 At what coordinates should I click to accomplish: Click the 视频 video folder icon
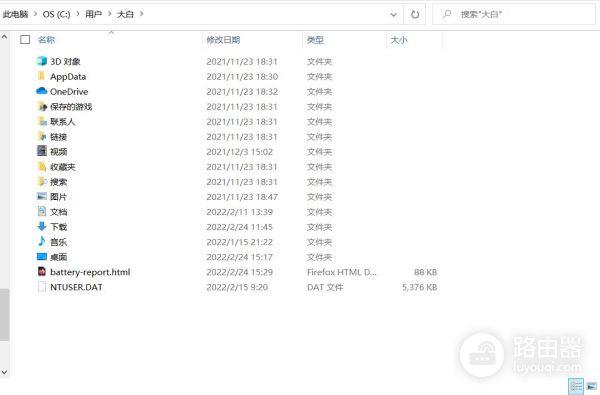(x=42, y=151)
